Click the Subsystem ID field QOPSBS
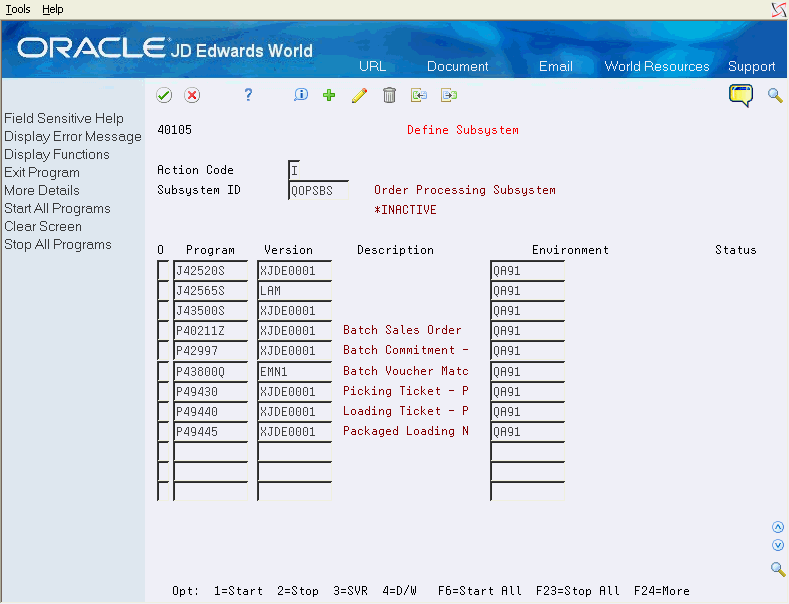This screenshot has width=789, height=604. [319, 190]
